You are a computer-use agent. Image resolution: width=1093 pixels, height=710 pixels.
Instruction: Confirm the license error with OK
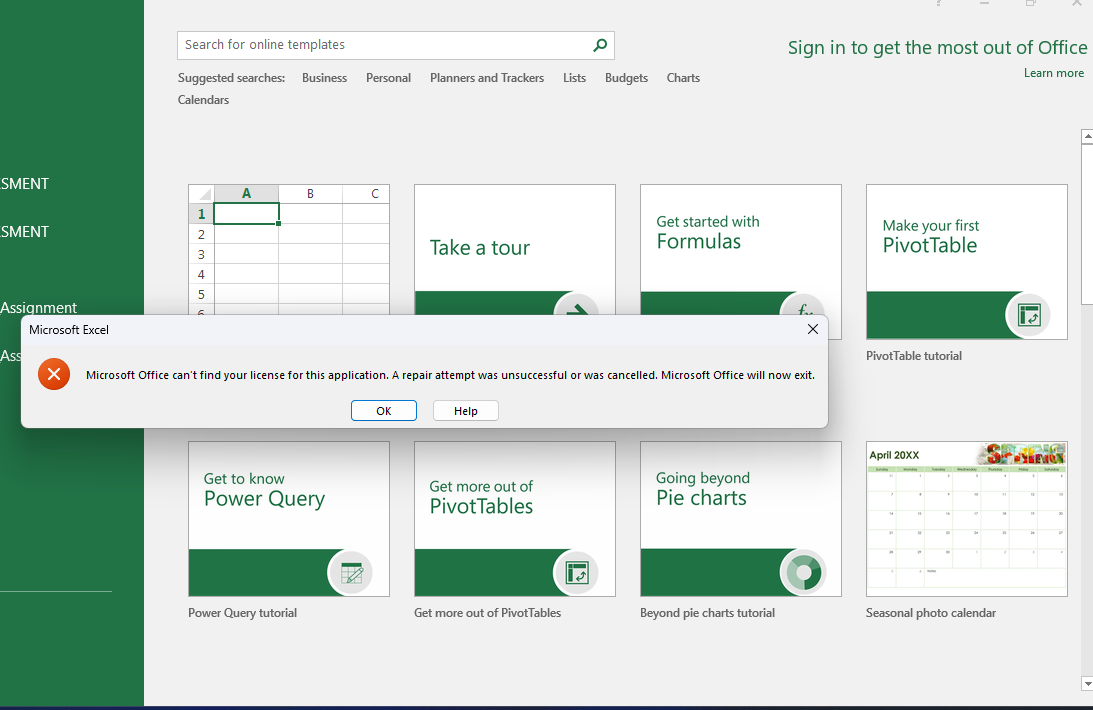383,411
